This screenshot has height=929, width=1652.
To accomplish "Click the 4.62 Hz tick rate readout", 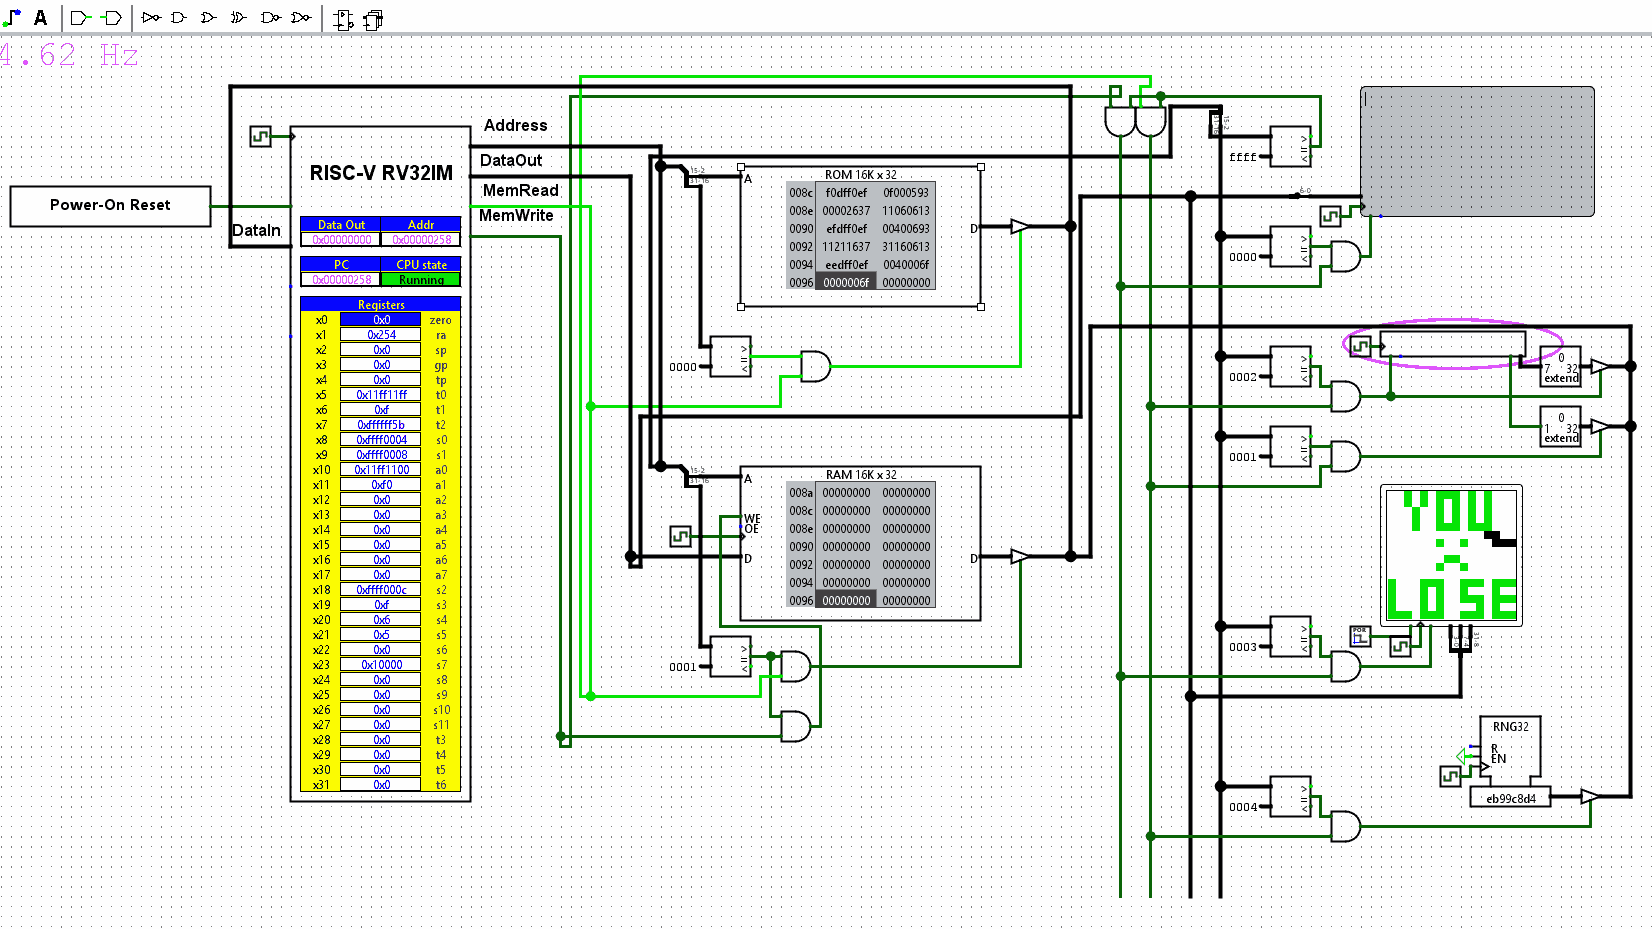I will click(69, 54).
